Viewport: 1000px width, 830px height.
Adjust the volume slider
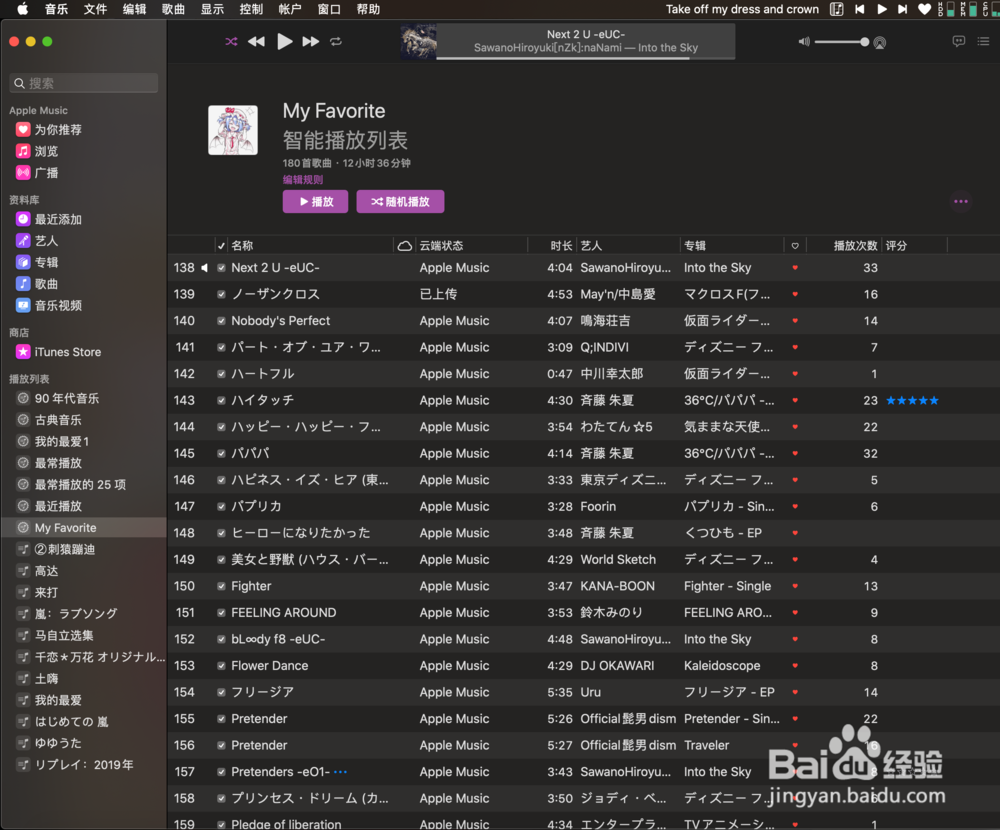point(841,42)
